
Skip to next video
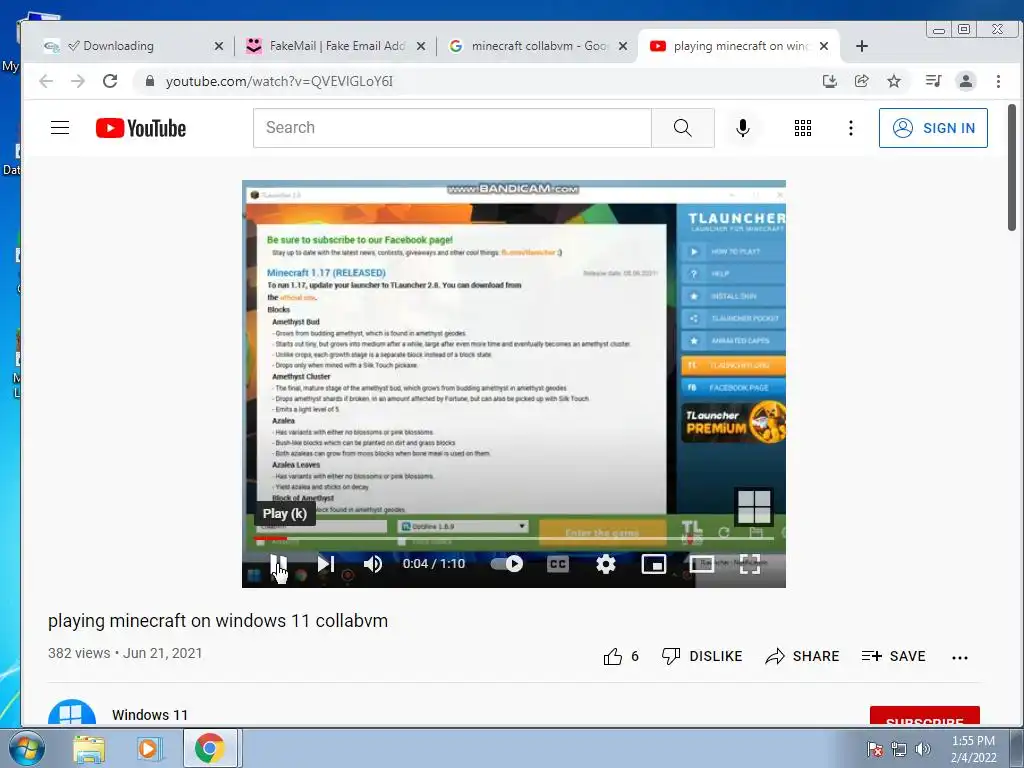326,564
